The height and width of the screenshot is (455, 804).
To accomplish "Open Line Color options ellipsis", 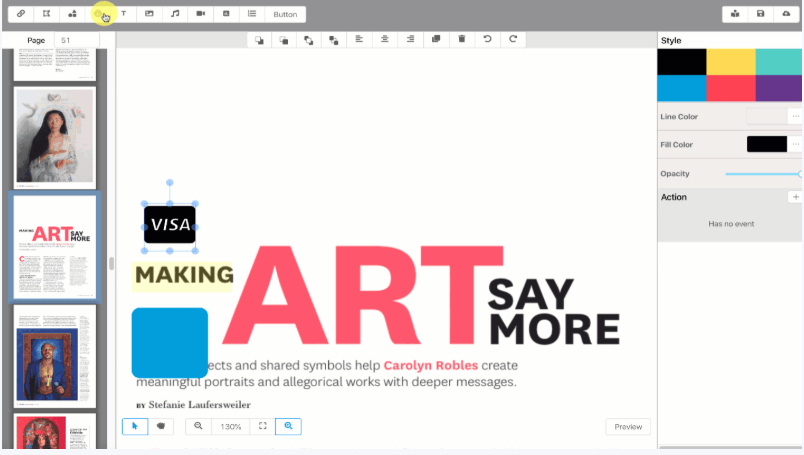I will [x=795, y=116].
